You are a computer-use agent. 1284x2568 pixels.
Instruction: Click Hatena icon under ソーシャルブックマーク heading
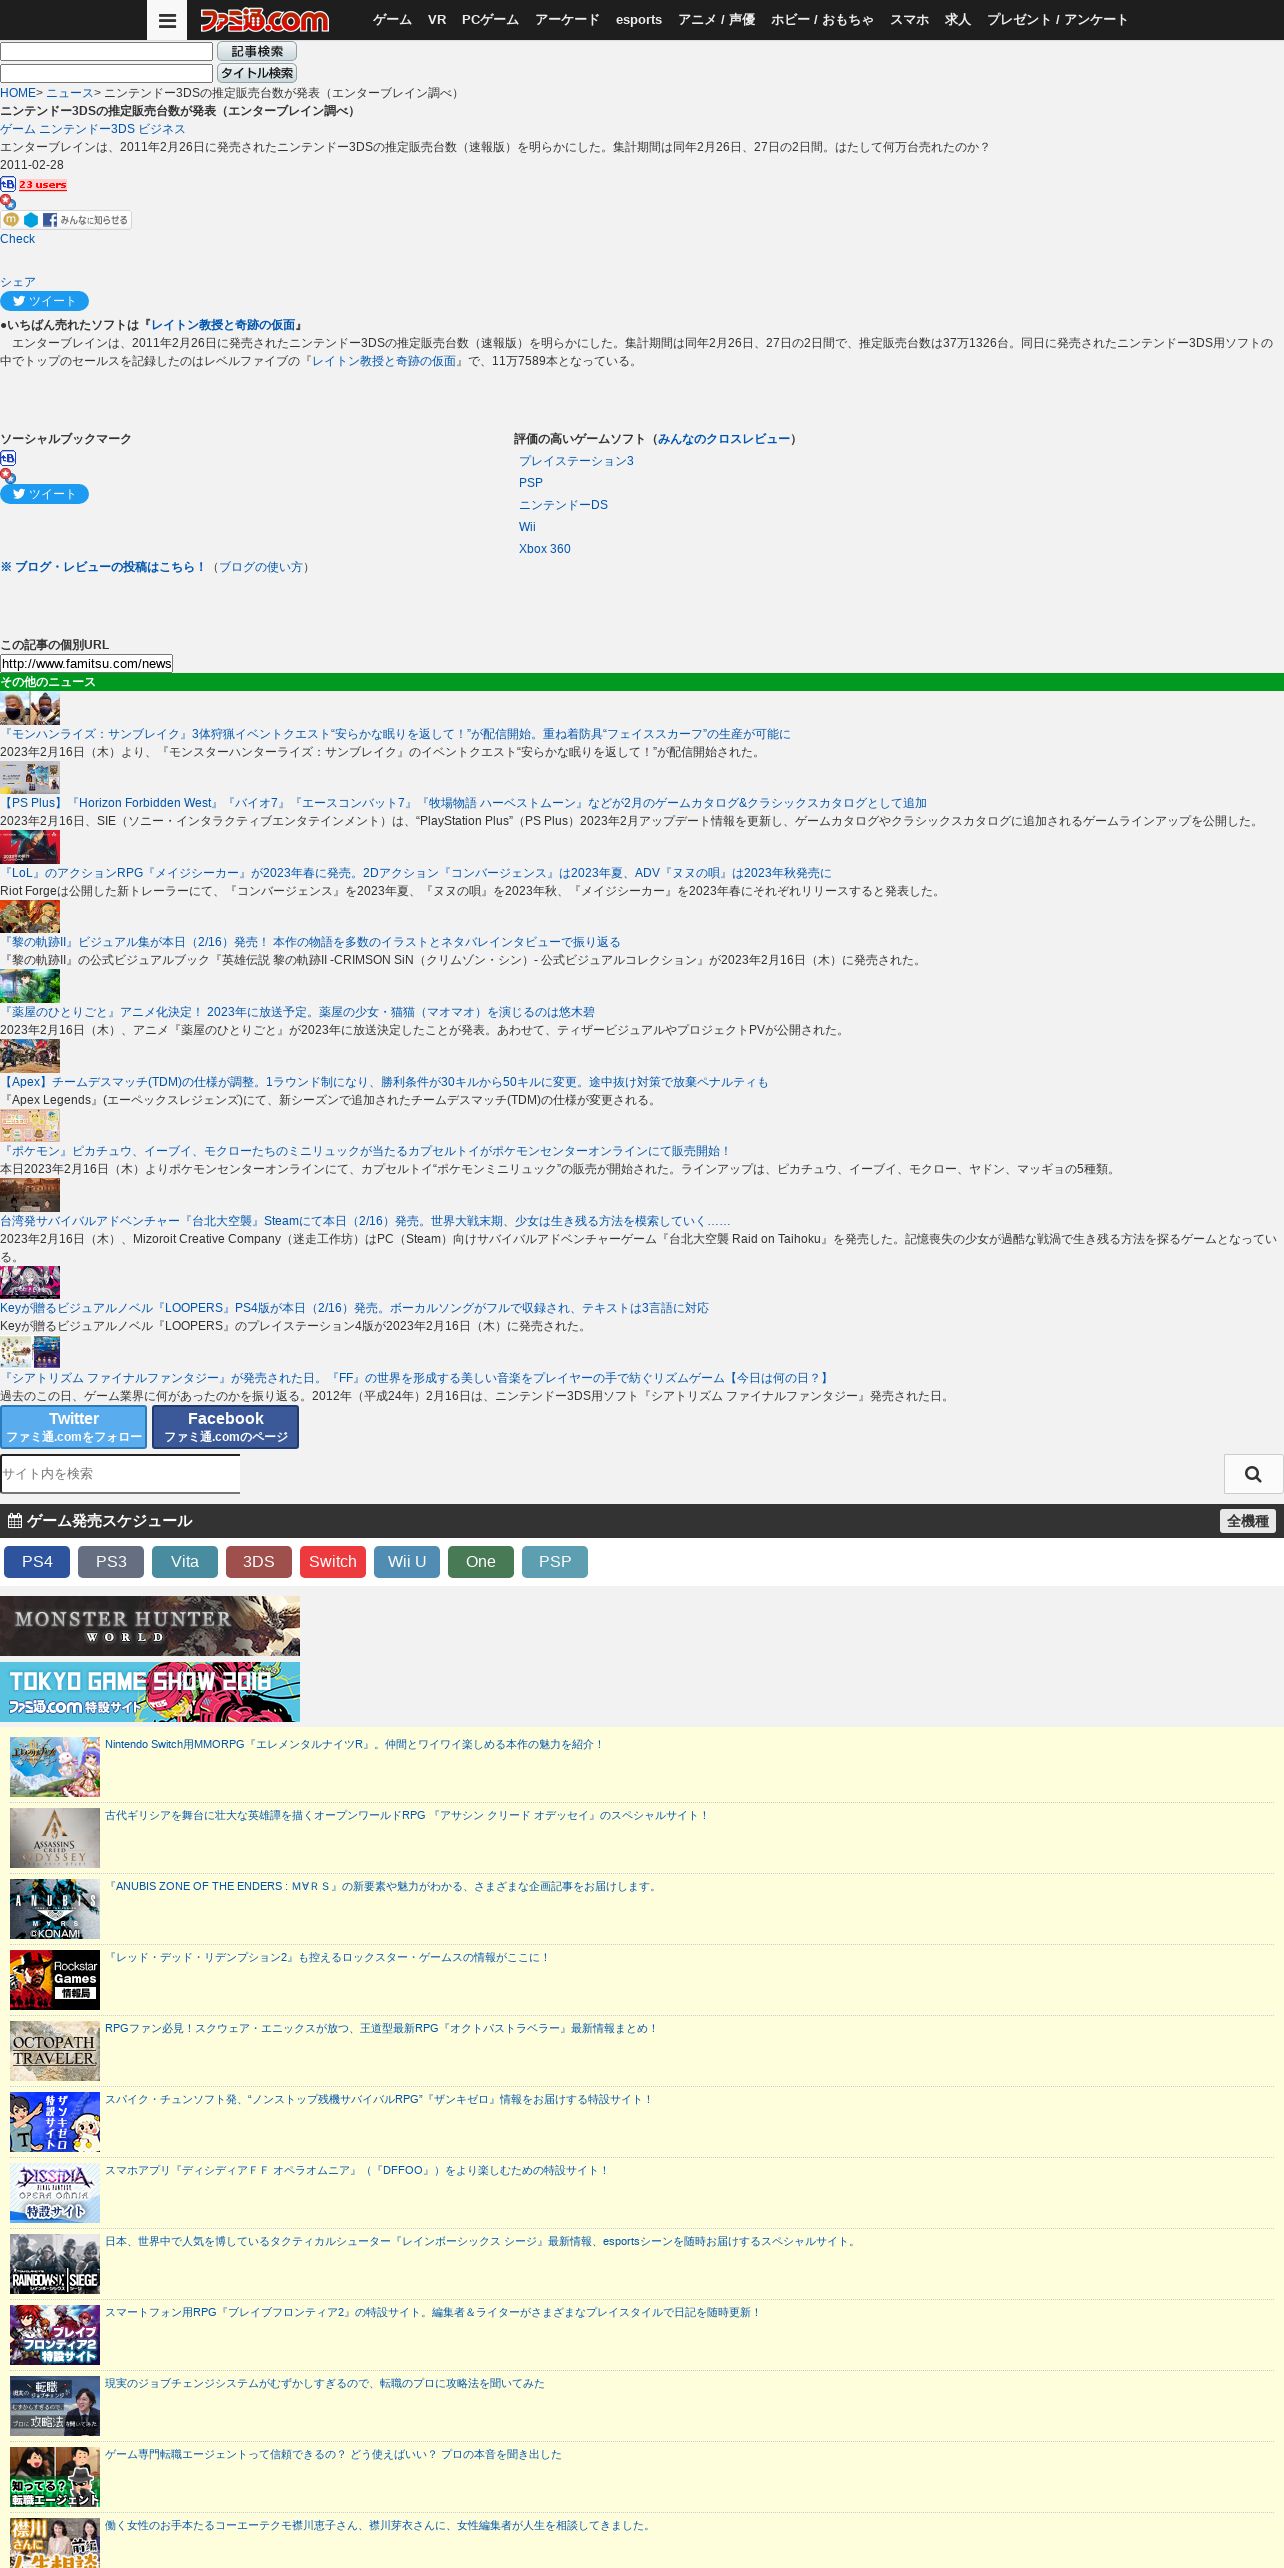click(8, 458)
